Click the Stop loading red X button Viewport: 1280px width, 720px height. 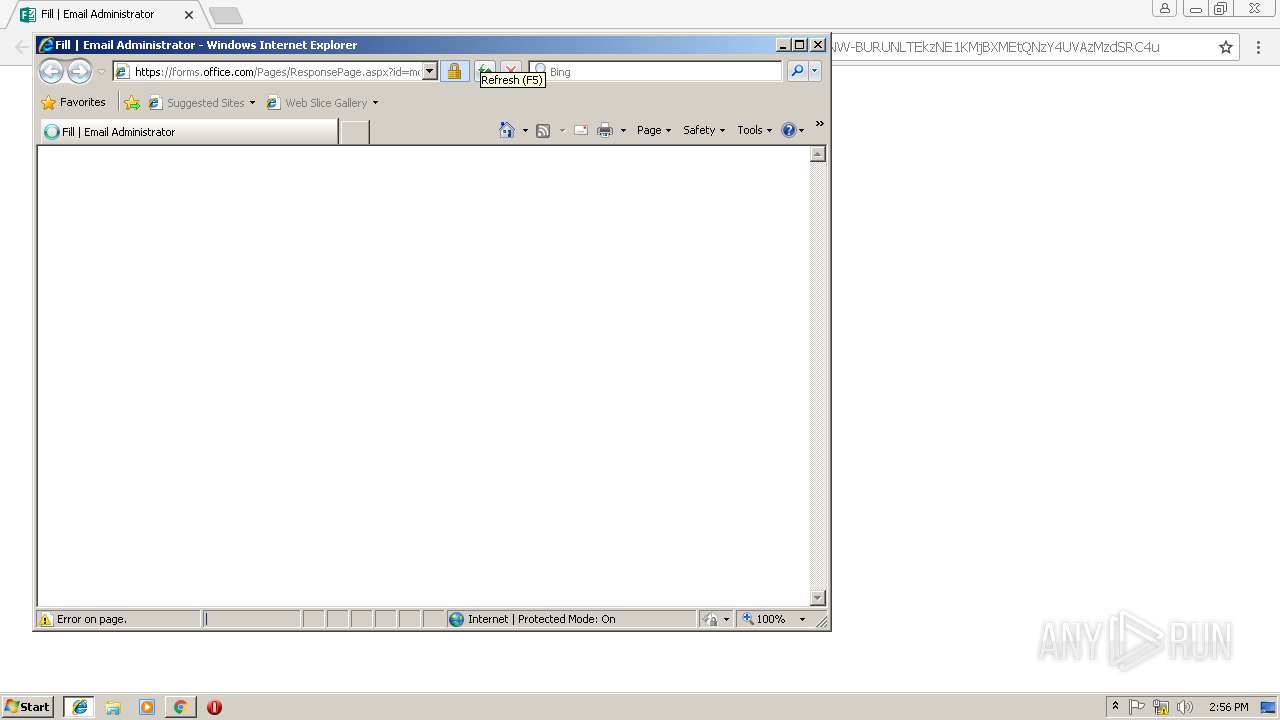pos(511,68)
